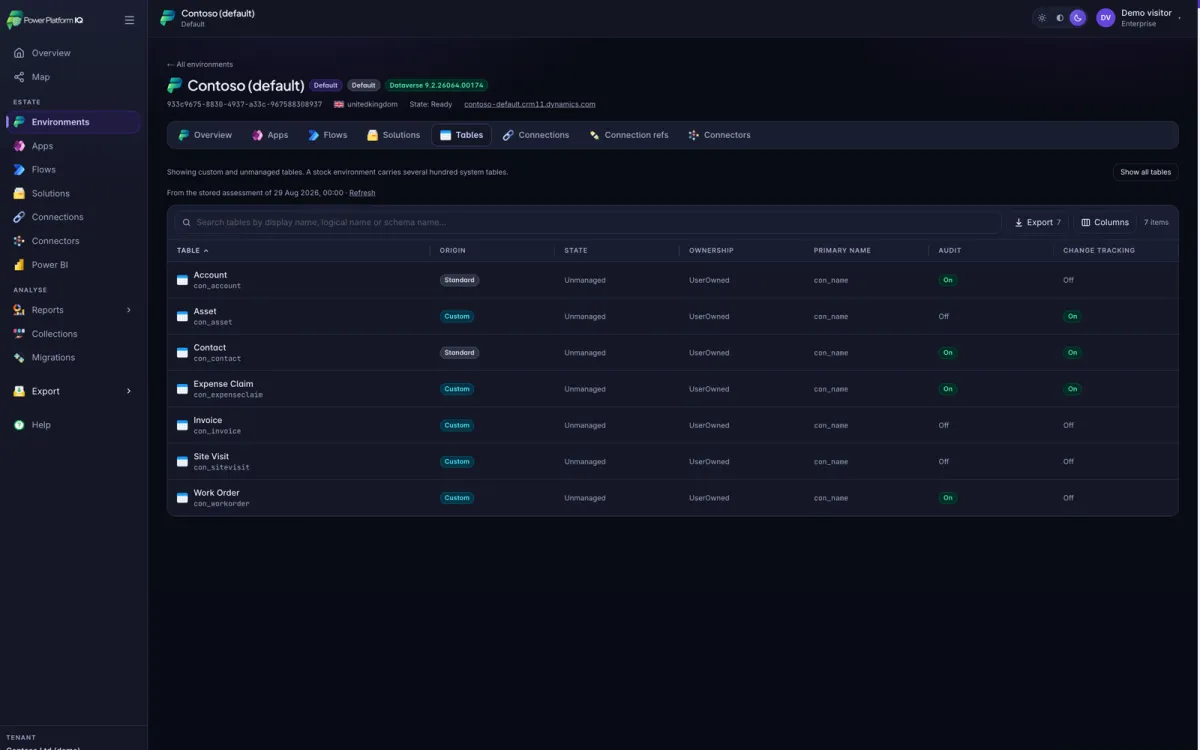Image resolution: width=1200 pixels, height=750 pixels.
Task: Open the Flows tab
Action: point(328,135)
